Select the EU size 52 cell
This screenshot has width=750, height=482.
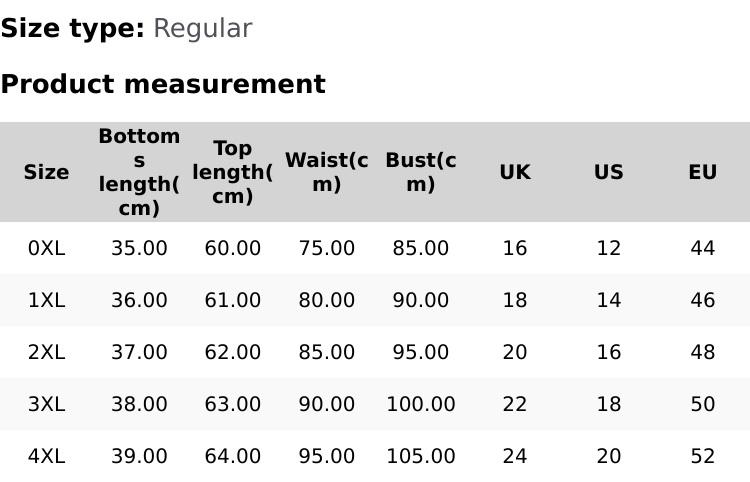point(703,456)
